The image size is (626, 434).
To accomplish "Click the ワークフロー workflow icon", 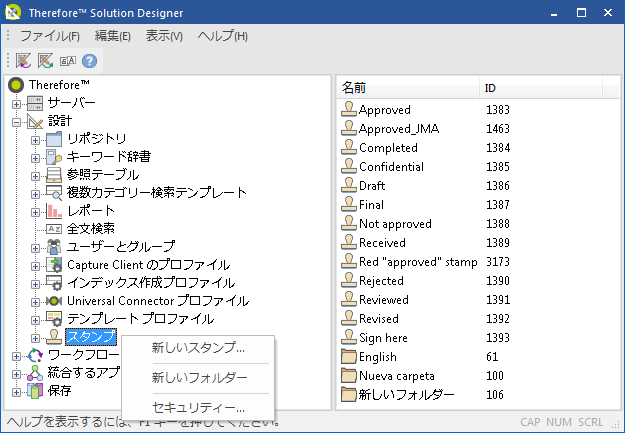I will tap(35, 355).
